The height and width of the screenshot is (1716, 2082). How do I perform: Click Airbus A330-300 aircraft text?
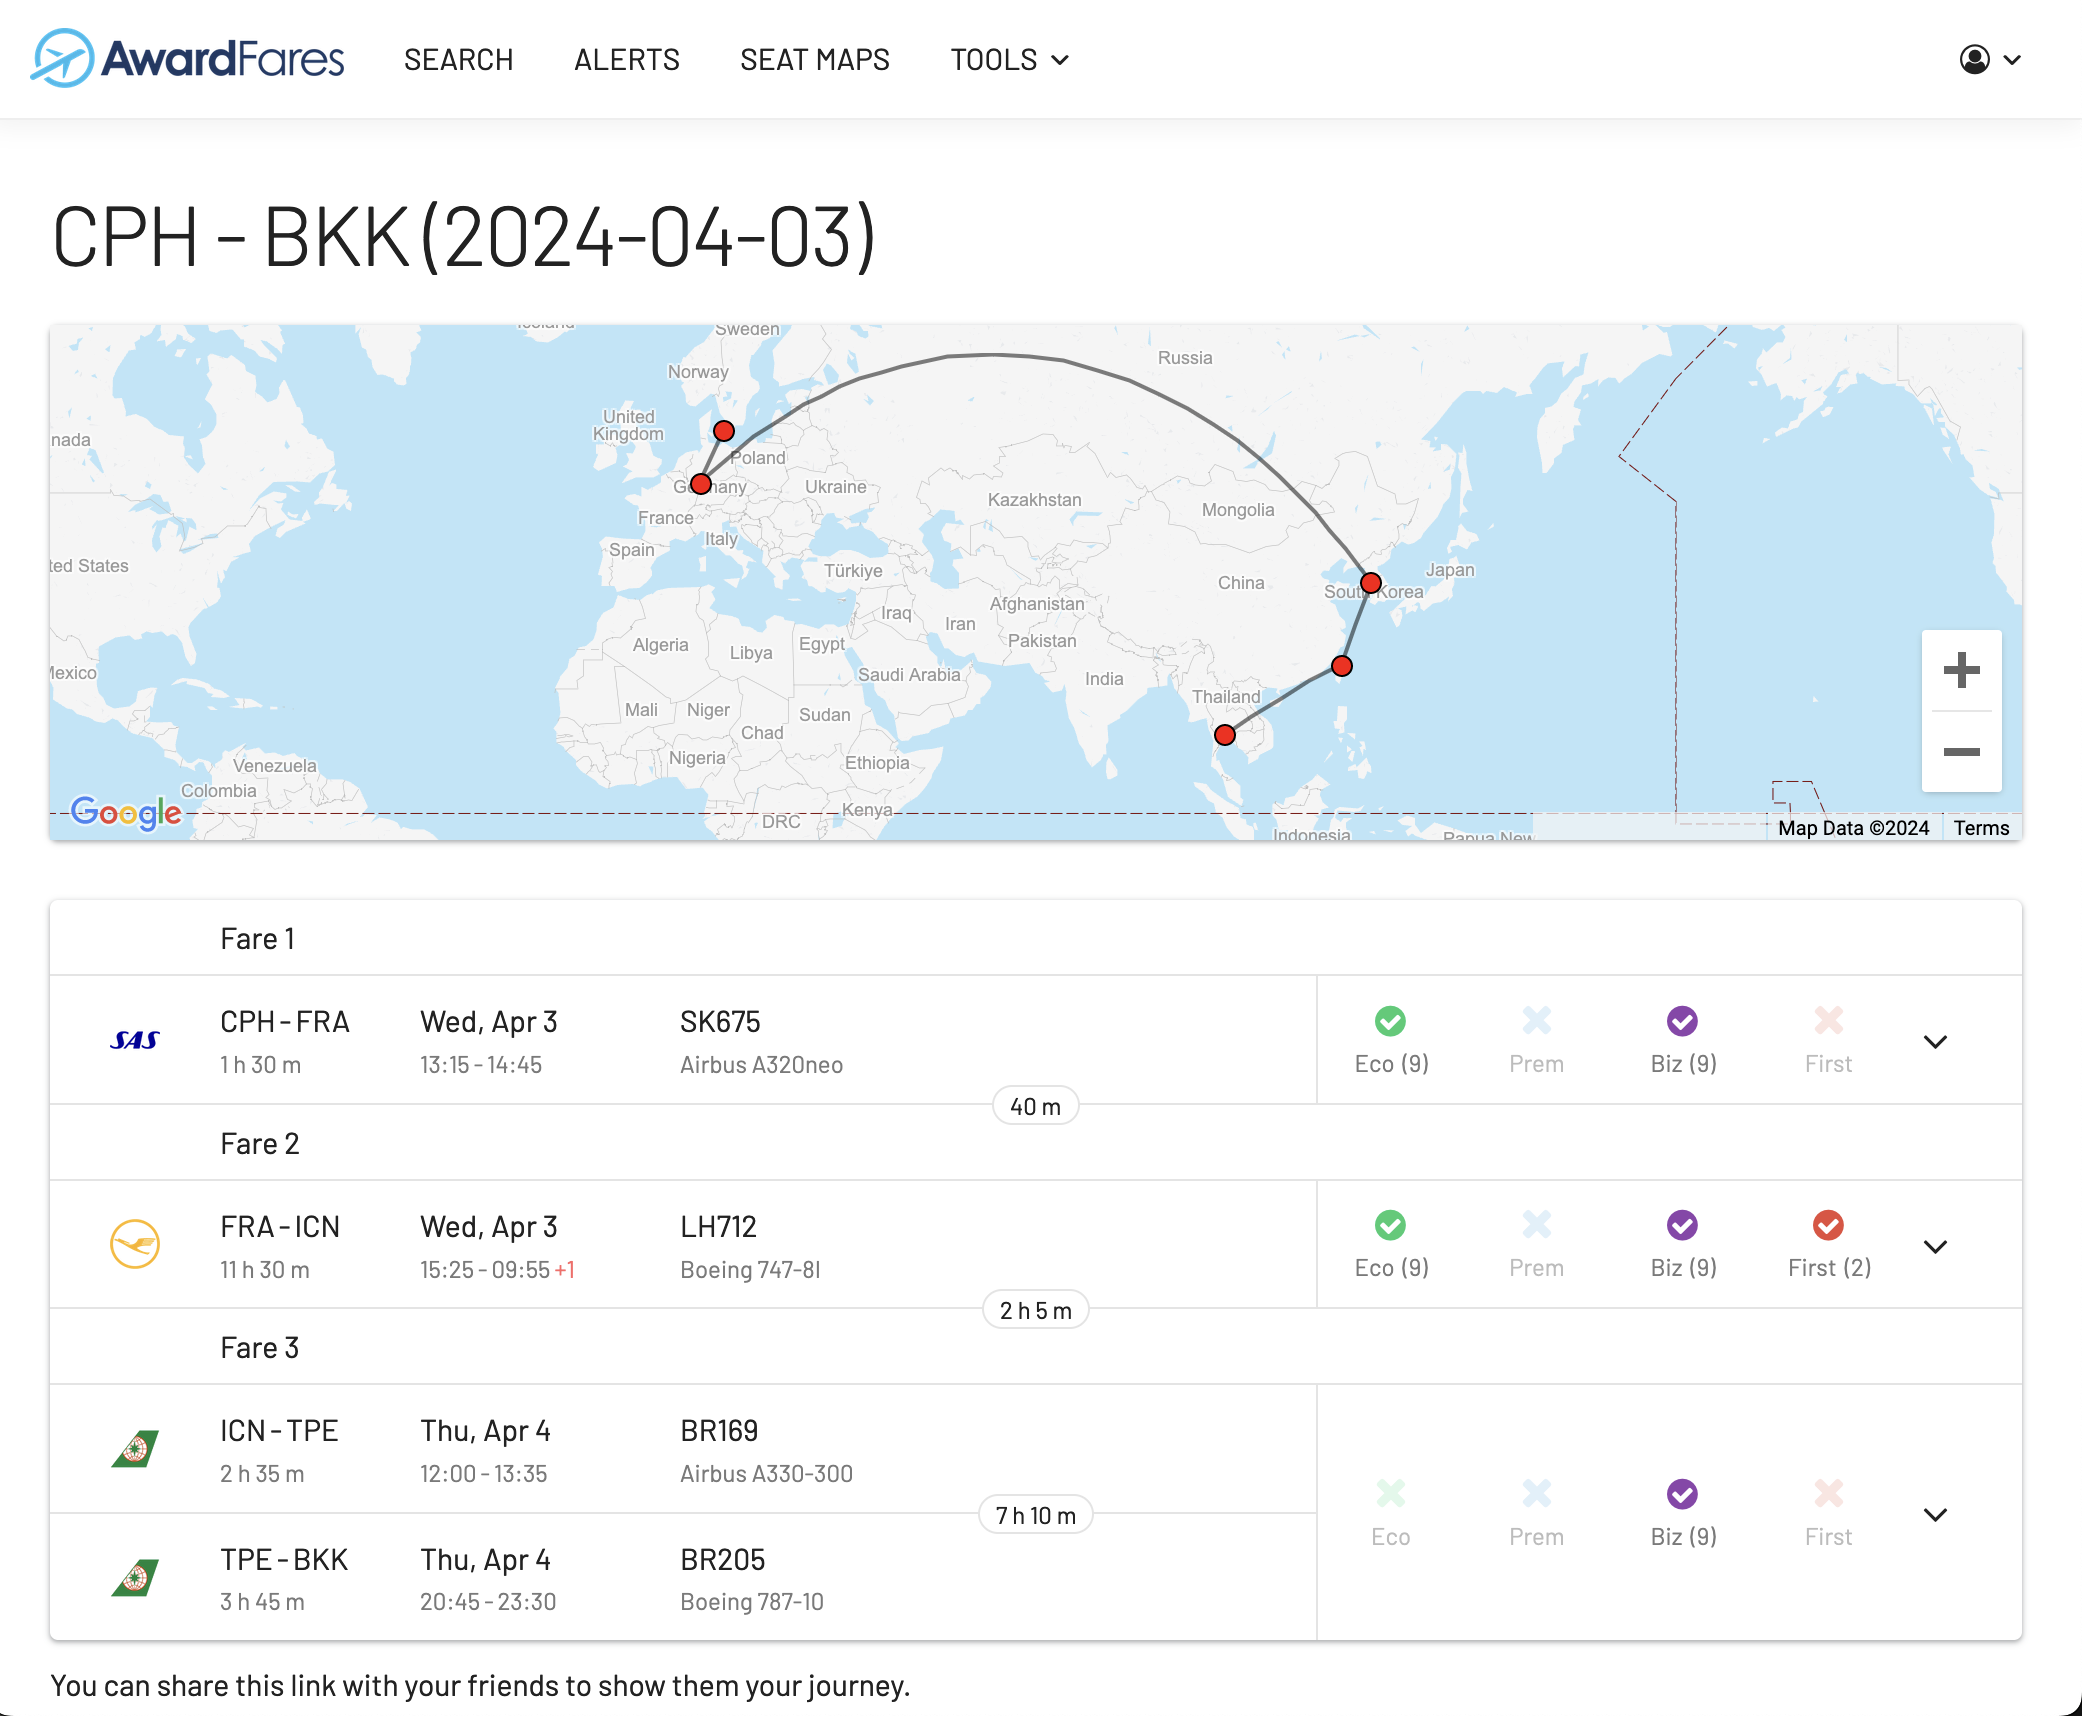[x=766, y=1474]
